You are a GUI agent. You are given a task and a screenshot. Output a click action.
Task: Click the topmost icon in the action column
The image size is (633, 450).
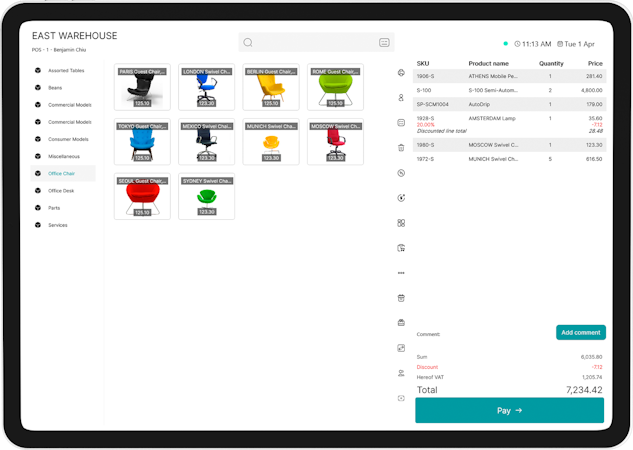tap(401, 73)
